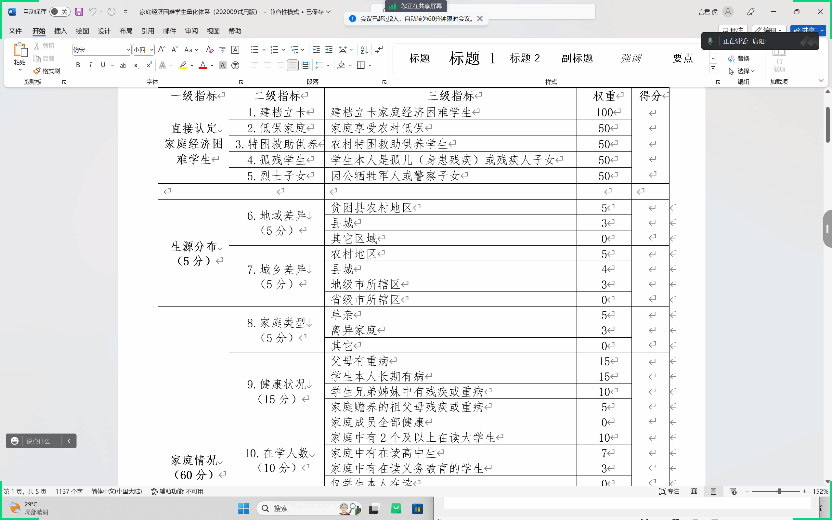The width and height of the screenshot is (832, 520).
Task: Toggle Italic formatting
Action: pyautogui.click(x=90, y=65)
